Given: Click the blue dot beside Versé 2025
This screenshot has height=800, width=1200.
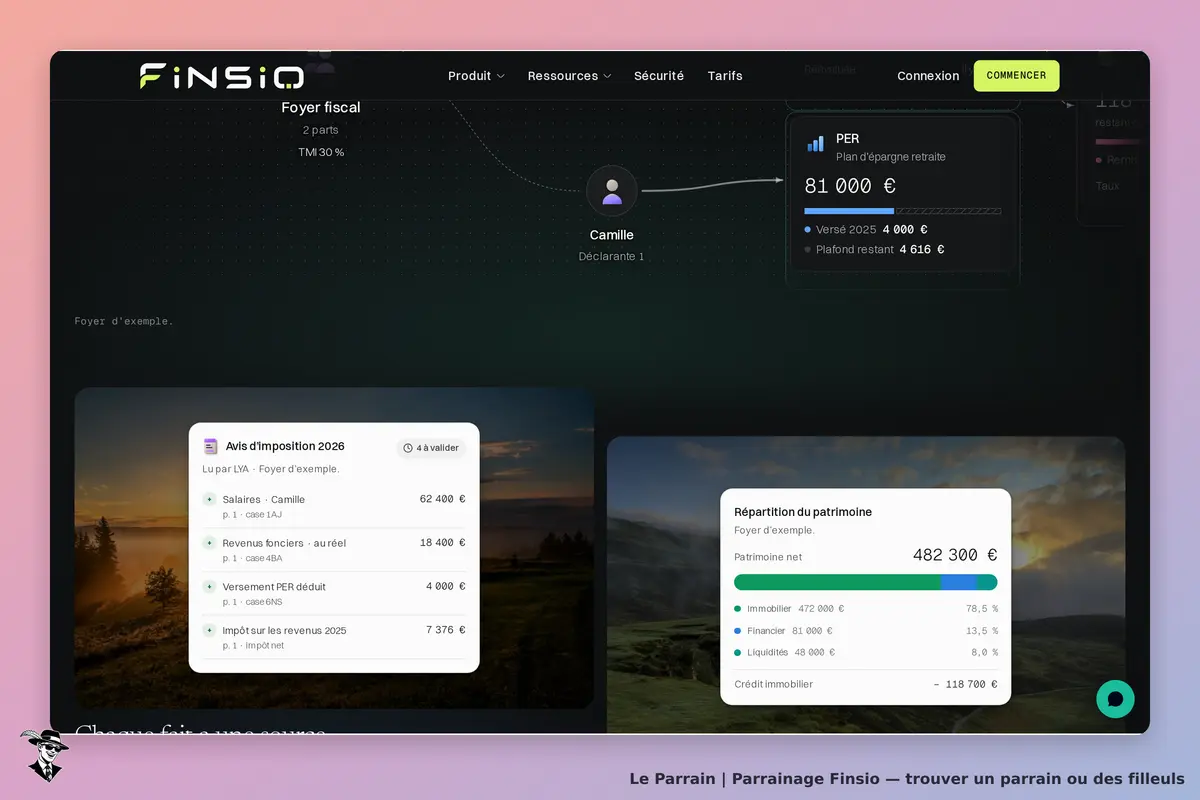Looking at the screenshot, I should (808, 230).
